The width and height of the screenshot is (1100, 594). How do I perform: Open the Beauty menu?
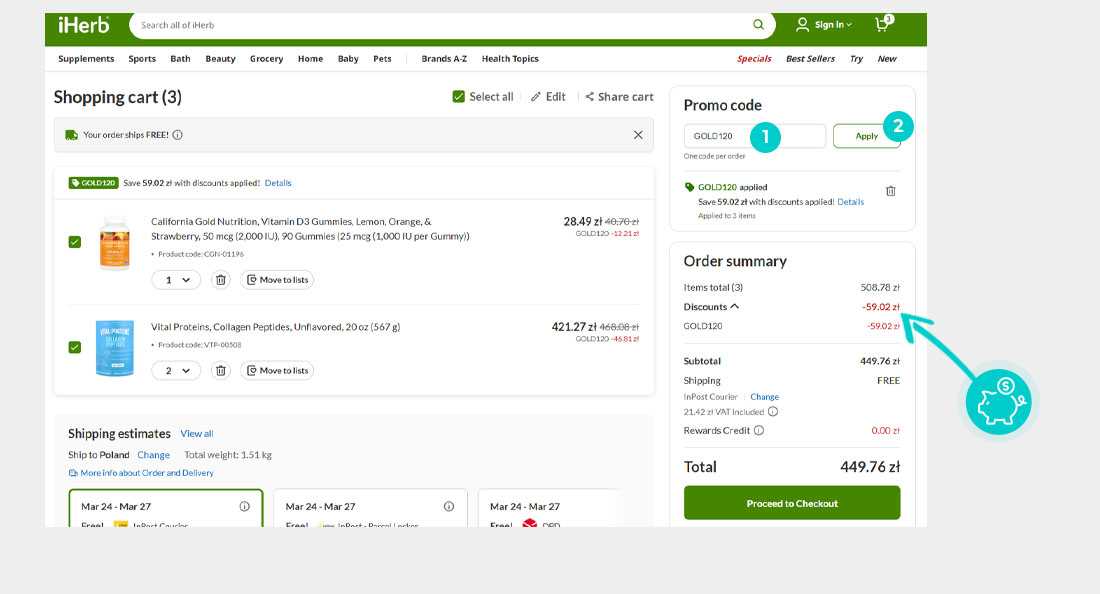(220, 59)
